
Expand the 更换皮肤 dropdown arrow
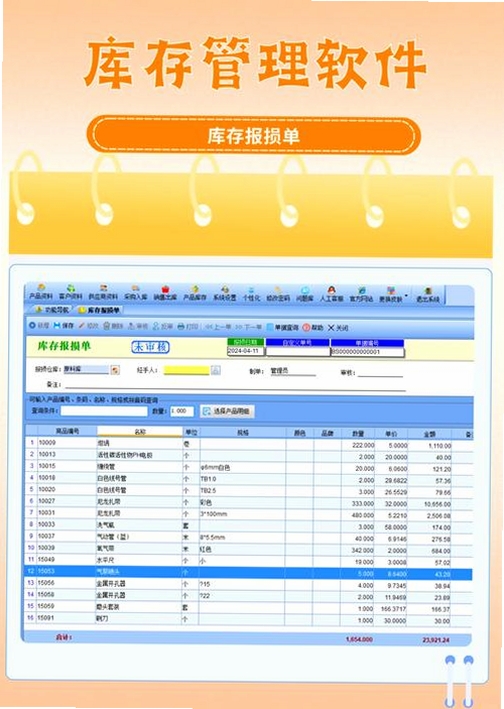[x=406, y=297]
